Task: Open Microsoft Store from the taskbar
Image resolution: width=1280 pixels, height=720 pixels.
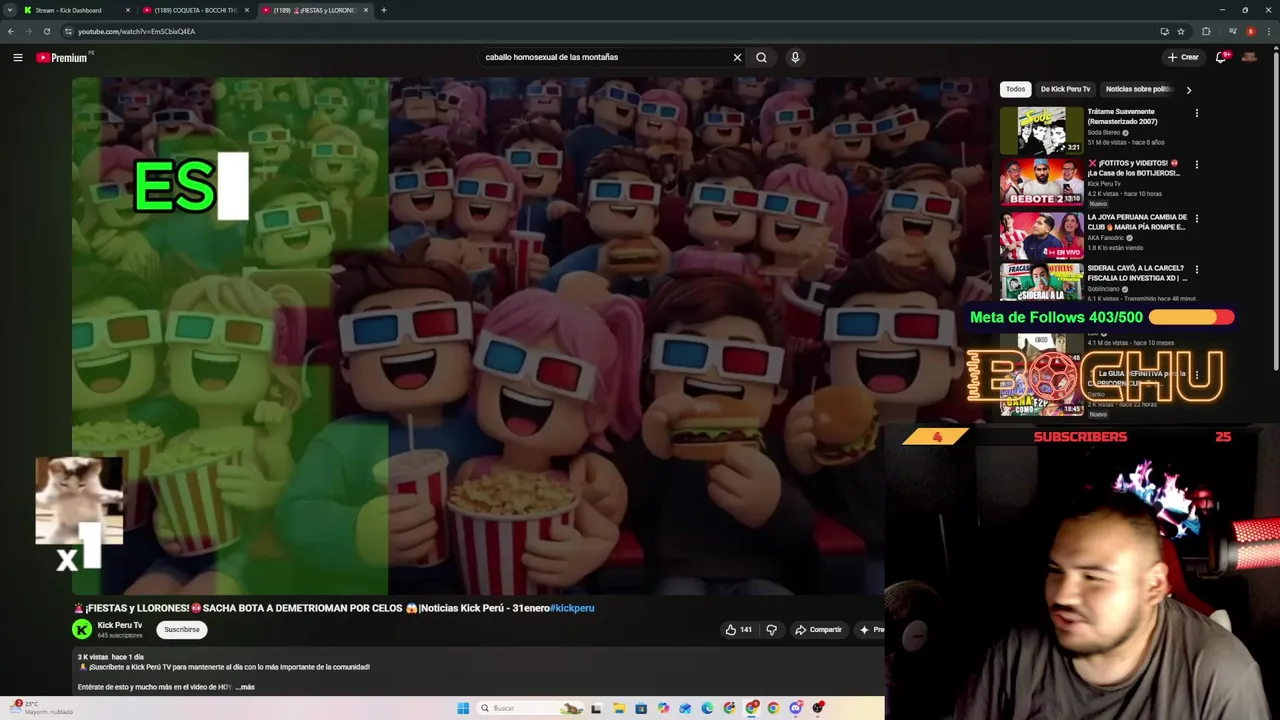Action: click(641, 708)
